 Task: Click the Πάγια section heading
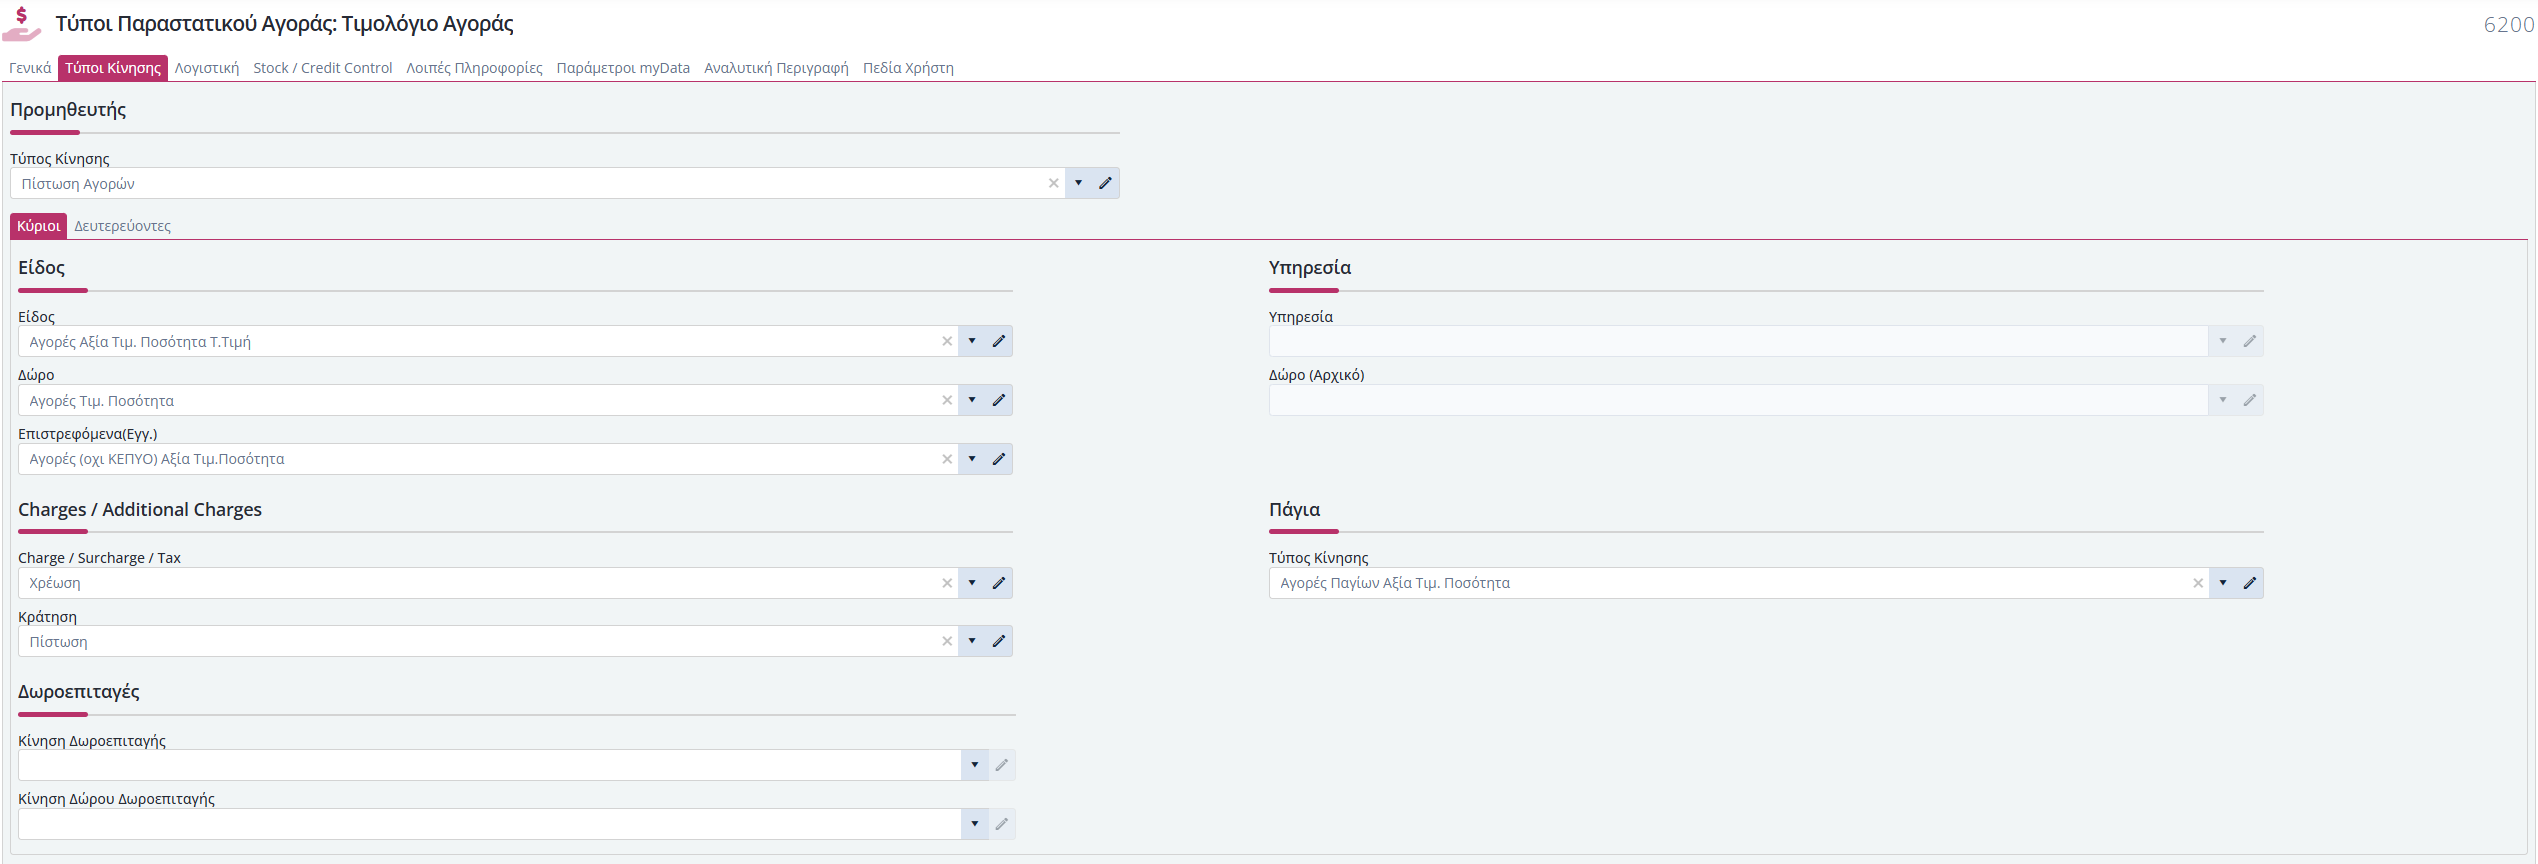(1294, 509)
